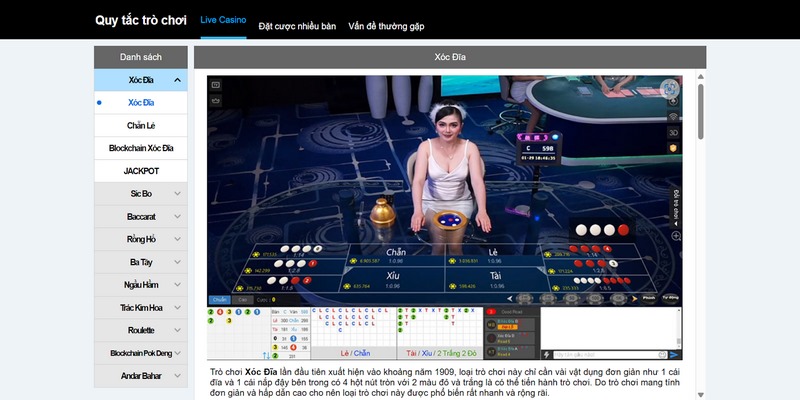Open the Vấn đề thường gặp tab
This screenshot has width=800, height=400.
[386, 26]
